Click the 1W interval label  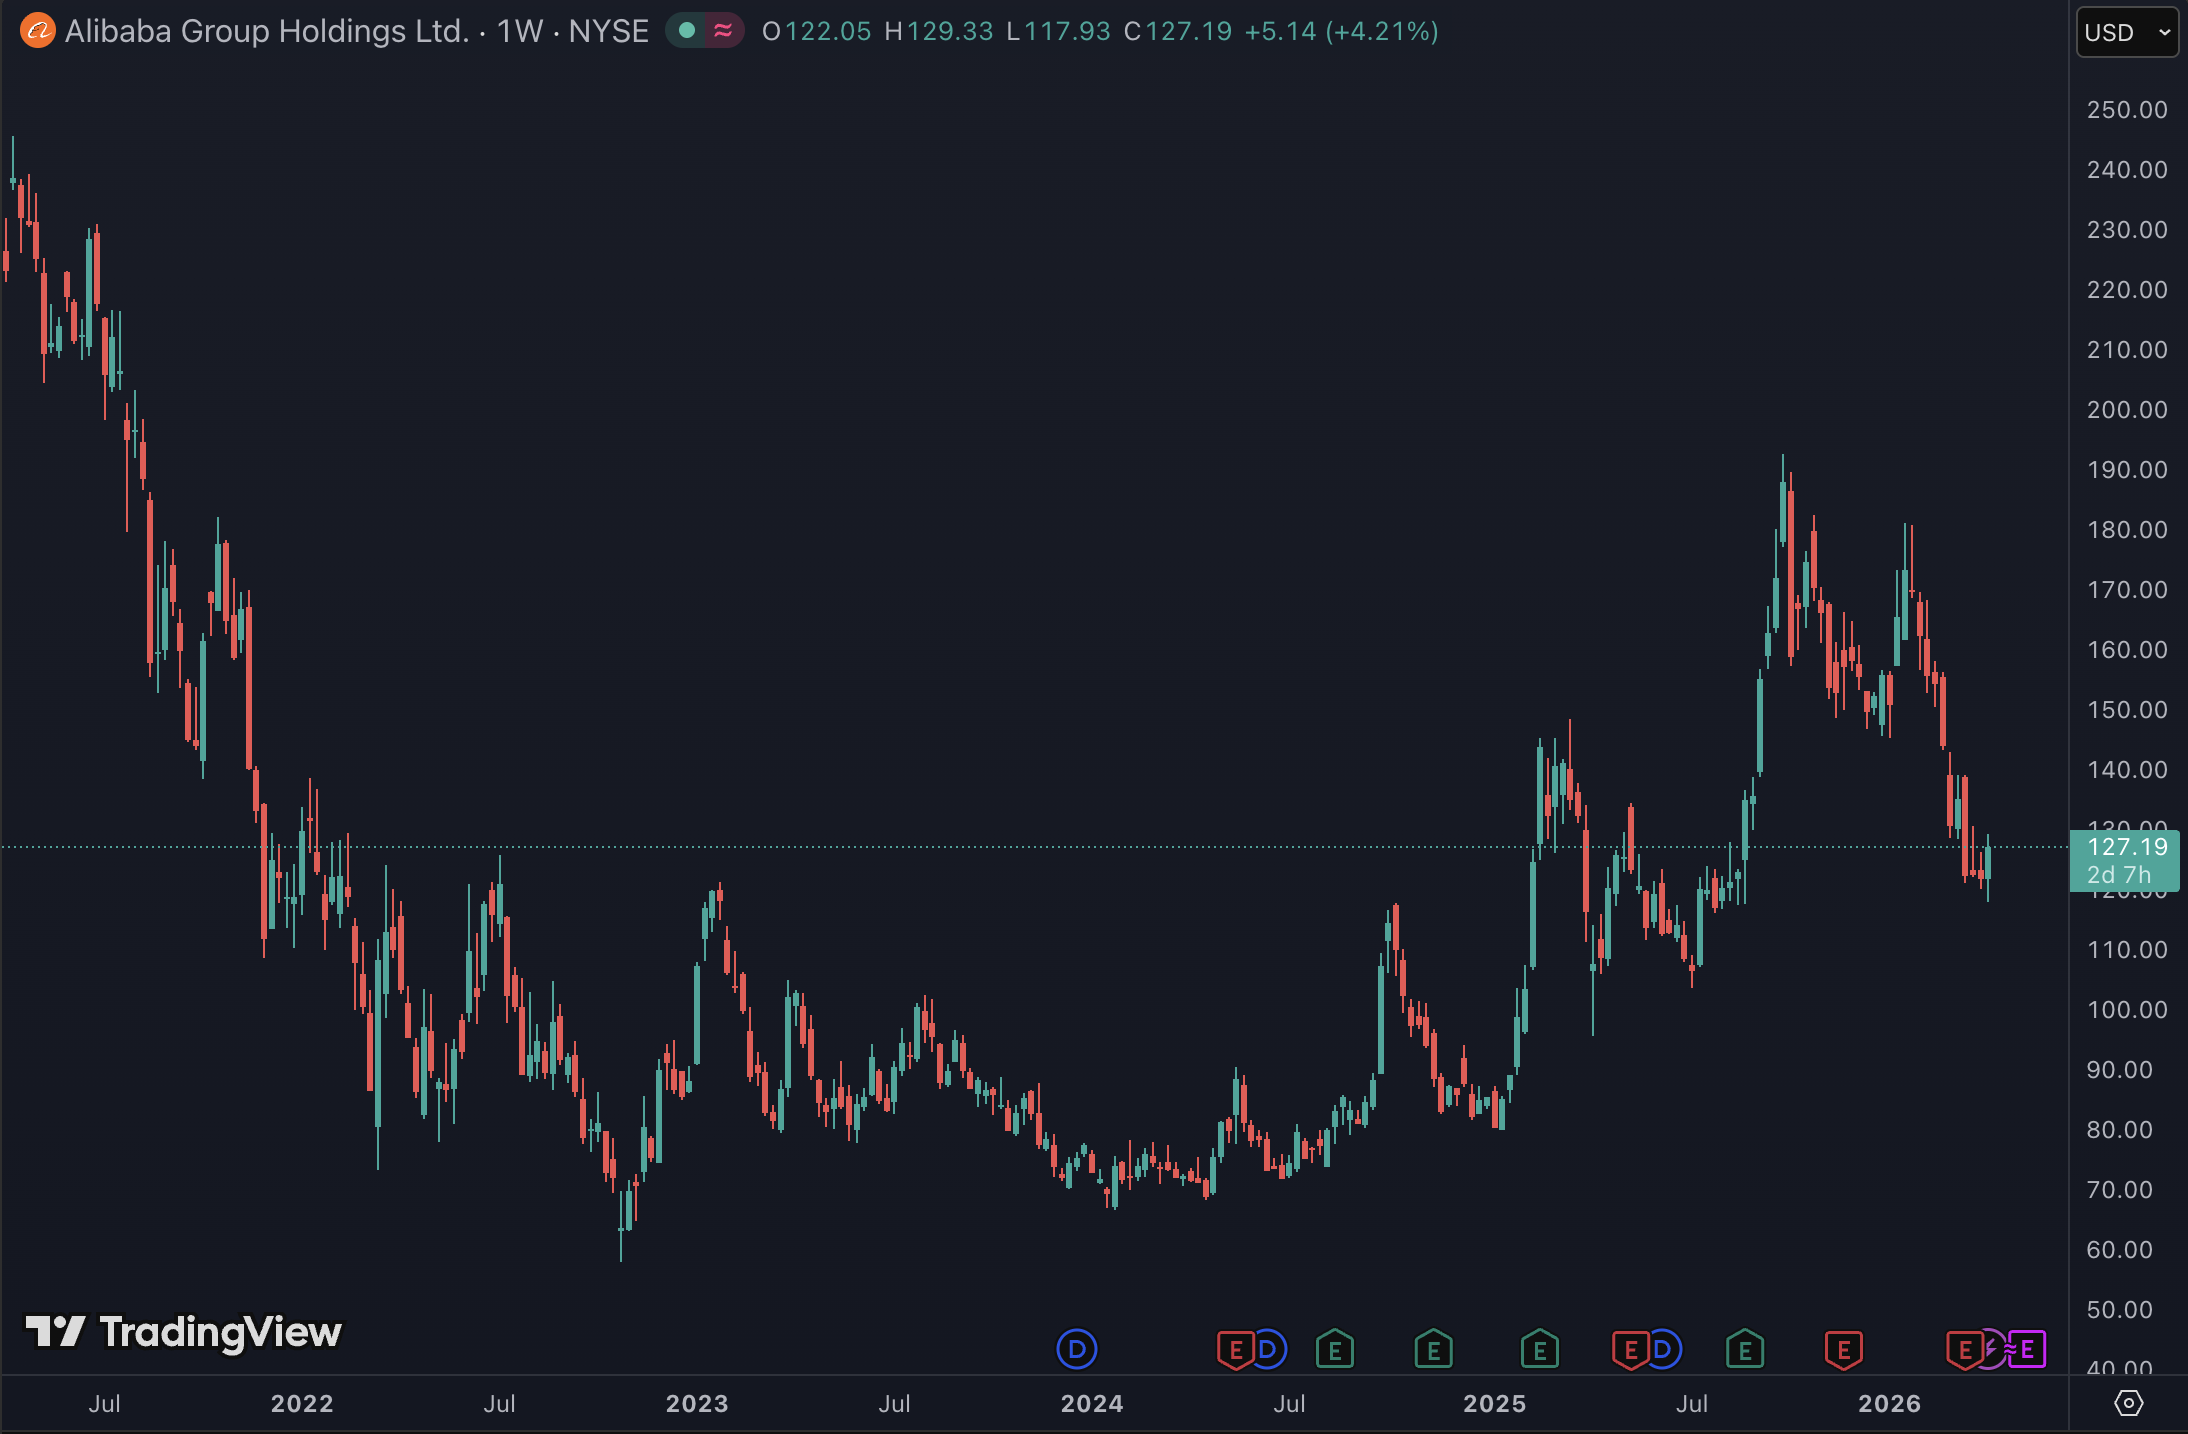[522, 31]
